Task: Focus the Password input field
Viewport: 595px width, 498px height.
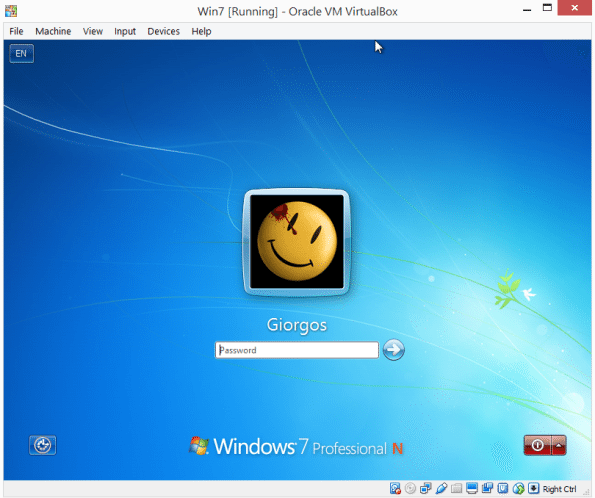Action: (297, 350)
